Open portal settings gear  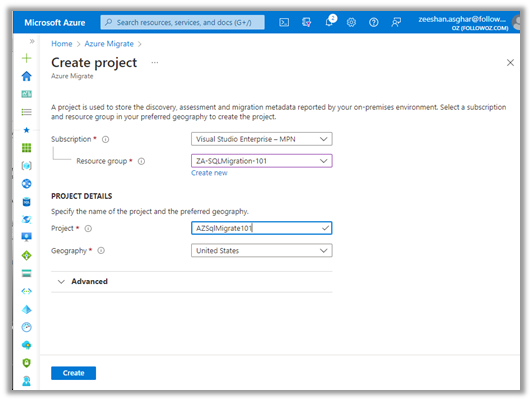tap(351, 23)
